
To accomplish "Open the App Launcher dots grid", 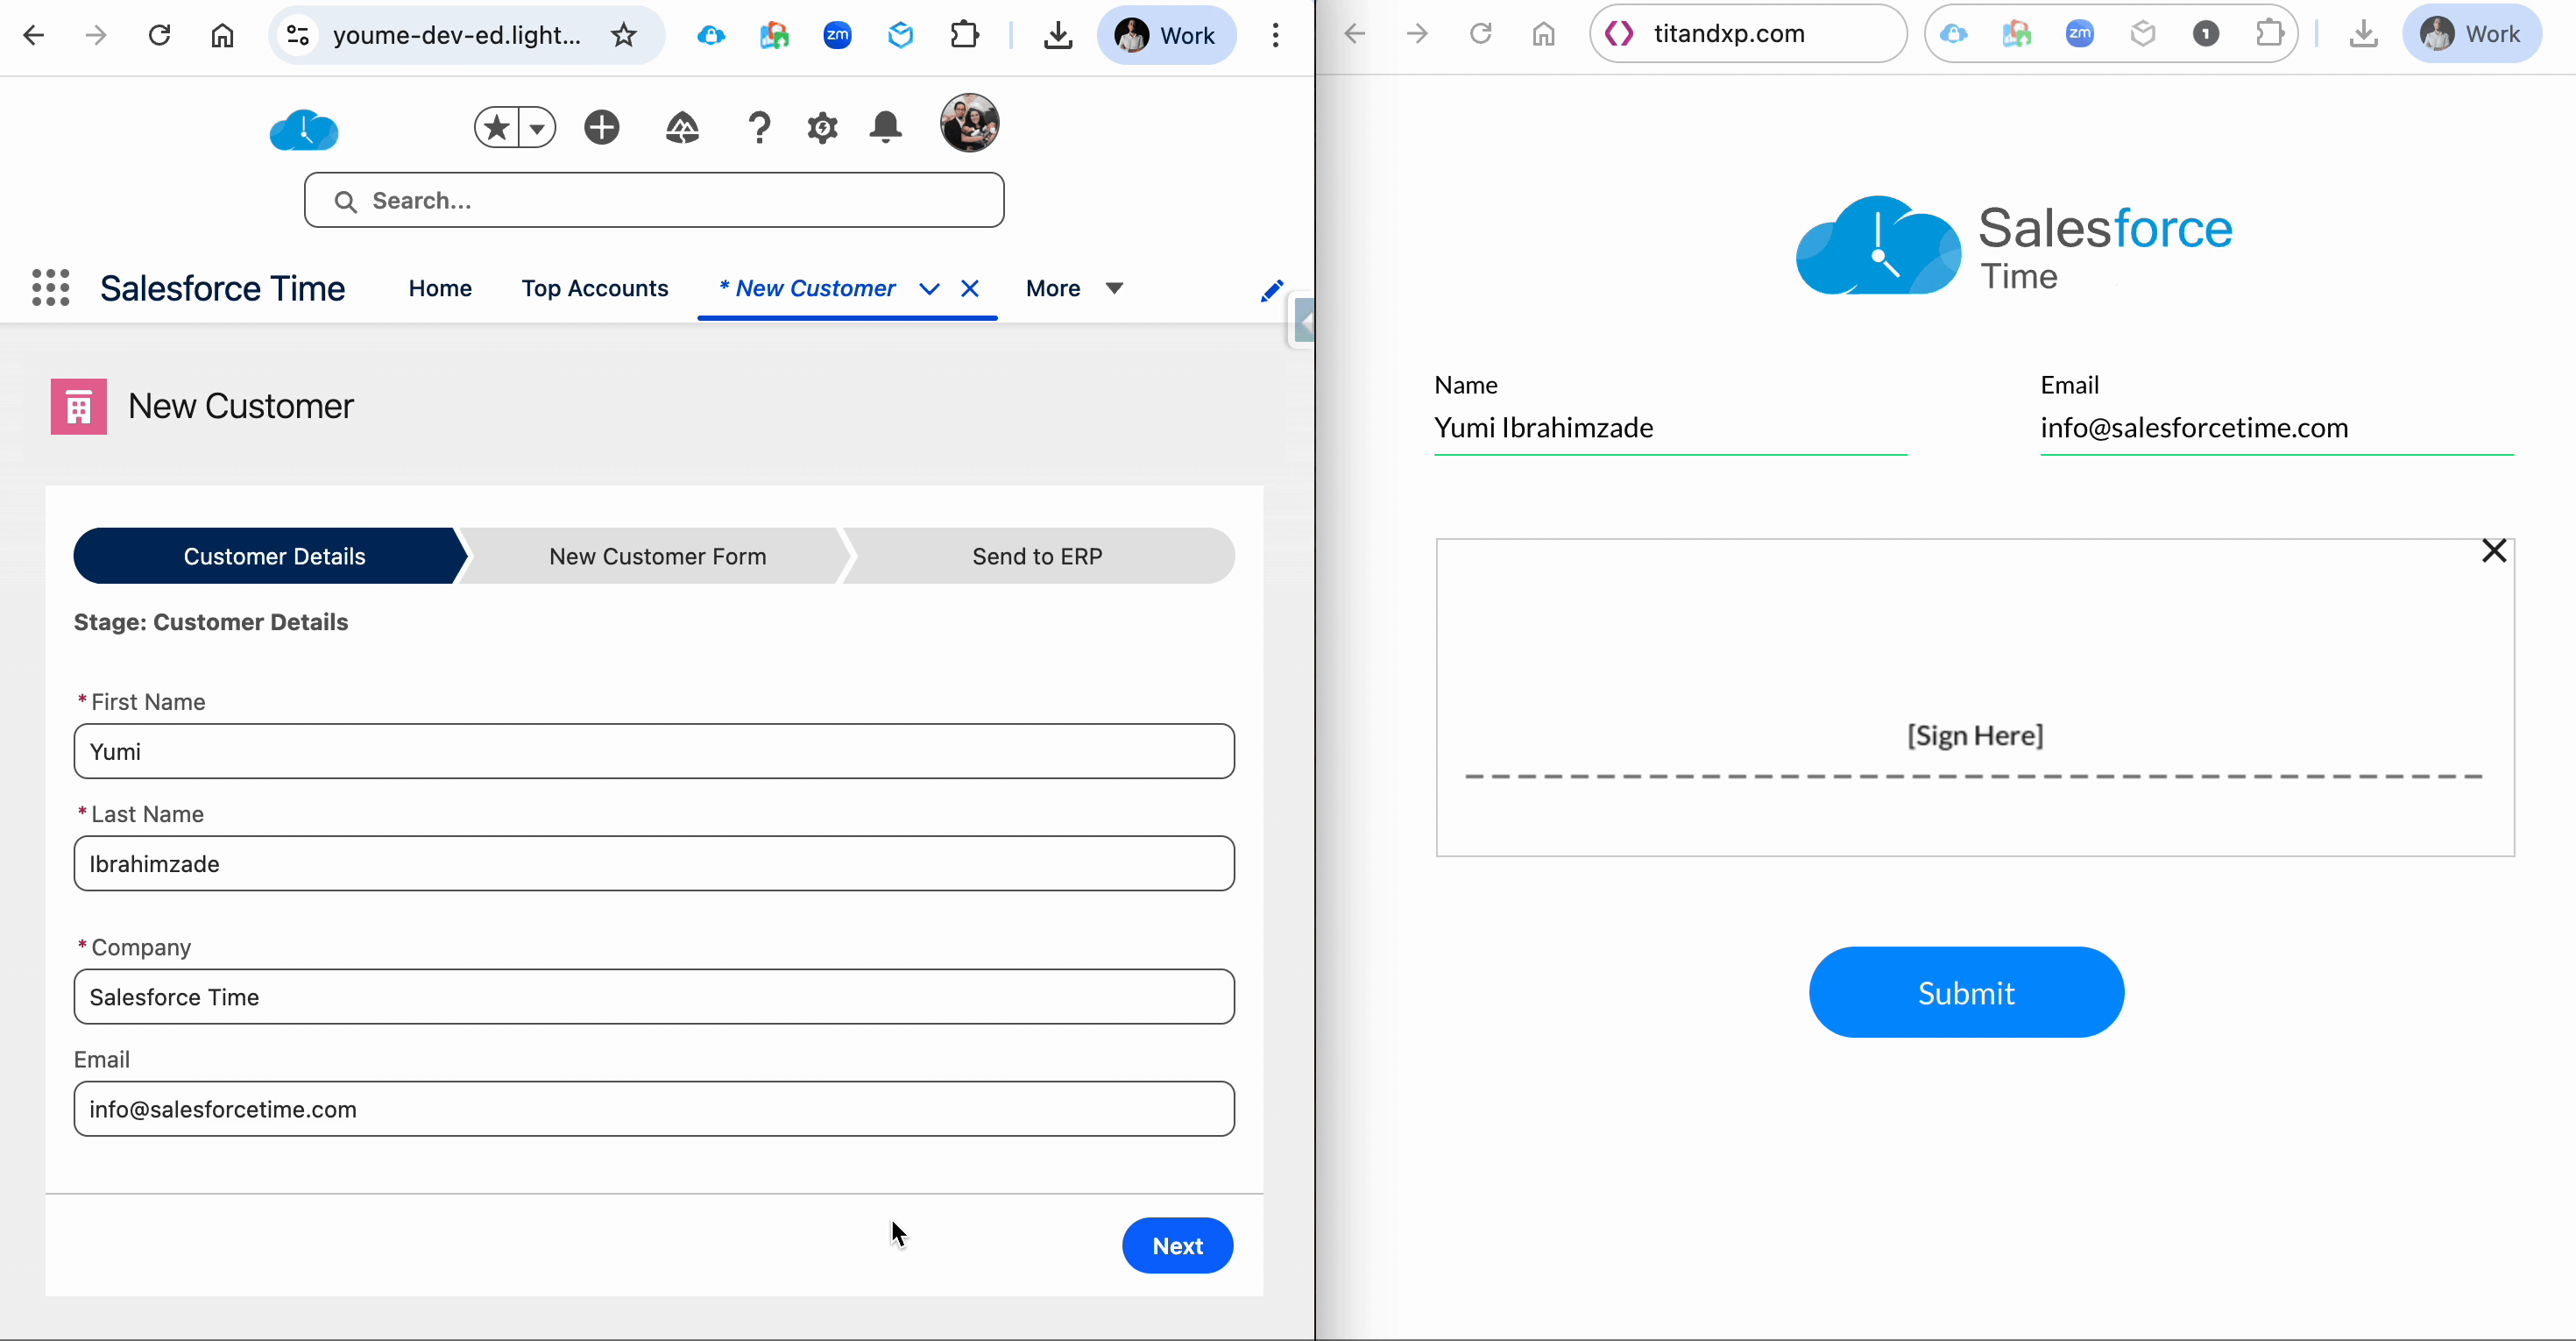I will tap(50, 288).
